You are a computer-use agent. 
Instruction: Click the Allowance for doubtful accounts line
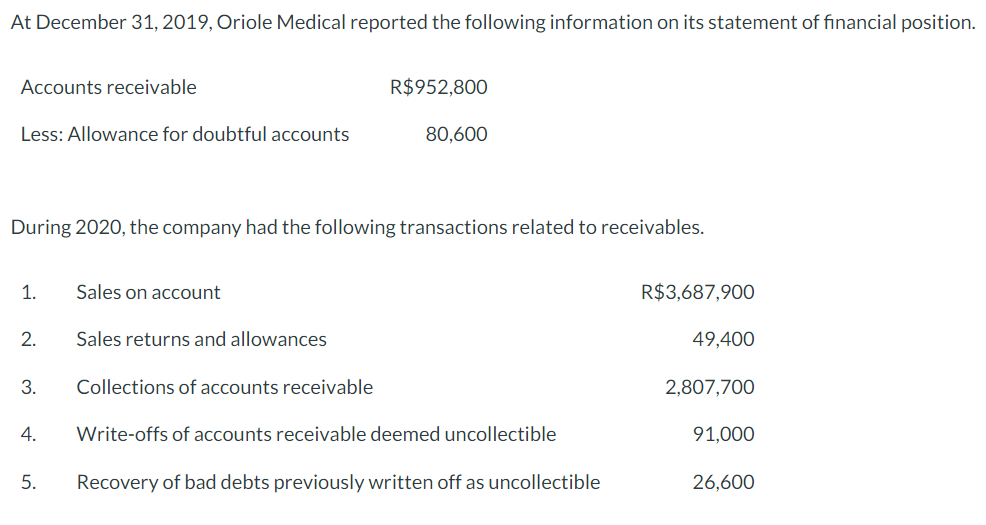click(x=185, y=134)
